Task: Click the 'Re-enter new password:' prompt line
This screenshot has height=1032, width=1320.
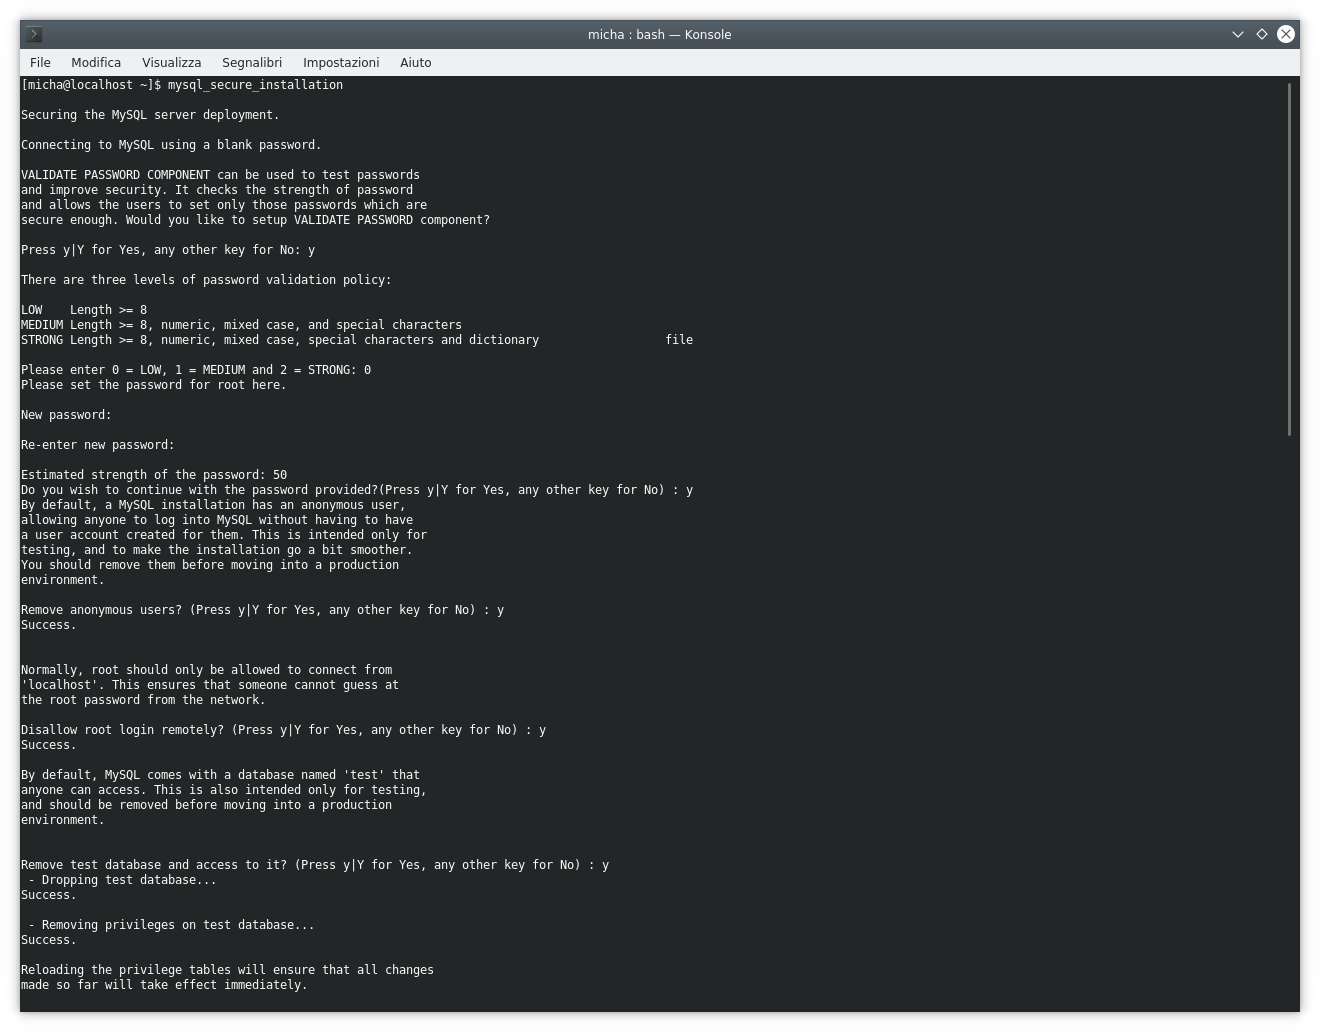Action: click(98, 445)
